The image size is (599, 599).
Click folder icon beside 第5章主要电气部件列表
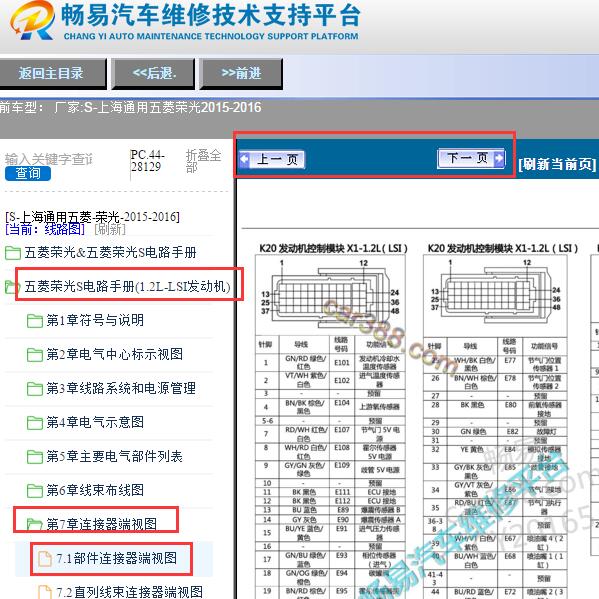tap(35, 457)
